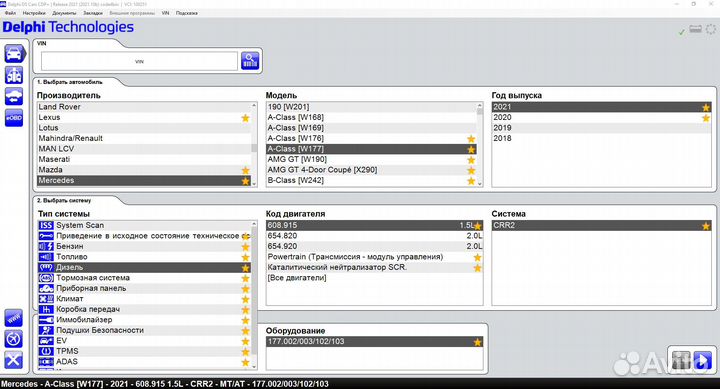Open the eOBD generic diagnostics icon
The width and height of the screenshot is (720, 389).
tap(14, 118)
